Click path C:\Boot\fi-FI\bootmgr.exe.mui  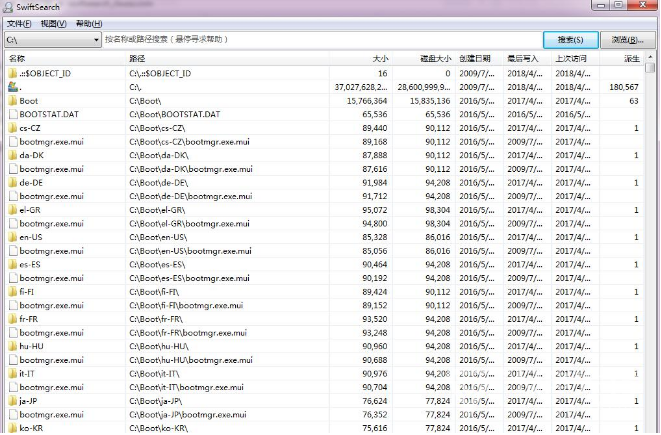pos(186,305)
